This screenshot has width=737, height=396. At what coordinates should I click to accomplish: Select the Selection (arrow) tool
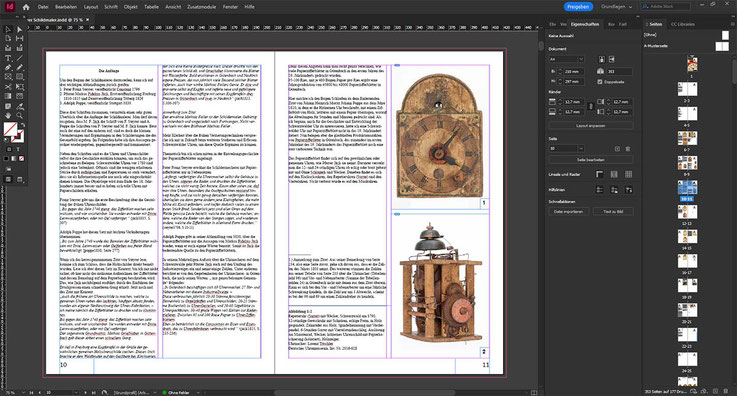tap(8, 29)
